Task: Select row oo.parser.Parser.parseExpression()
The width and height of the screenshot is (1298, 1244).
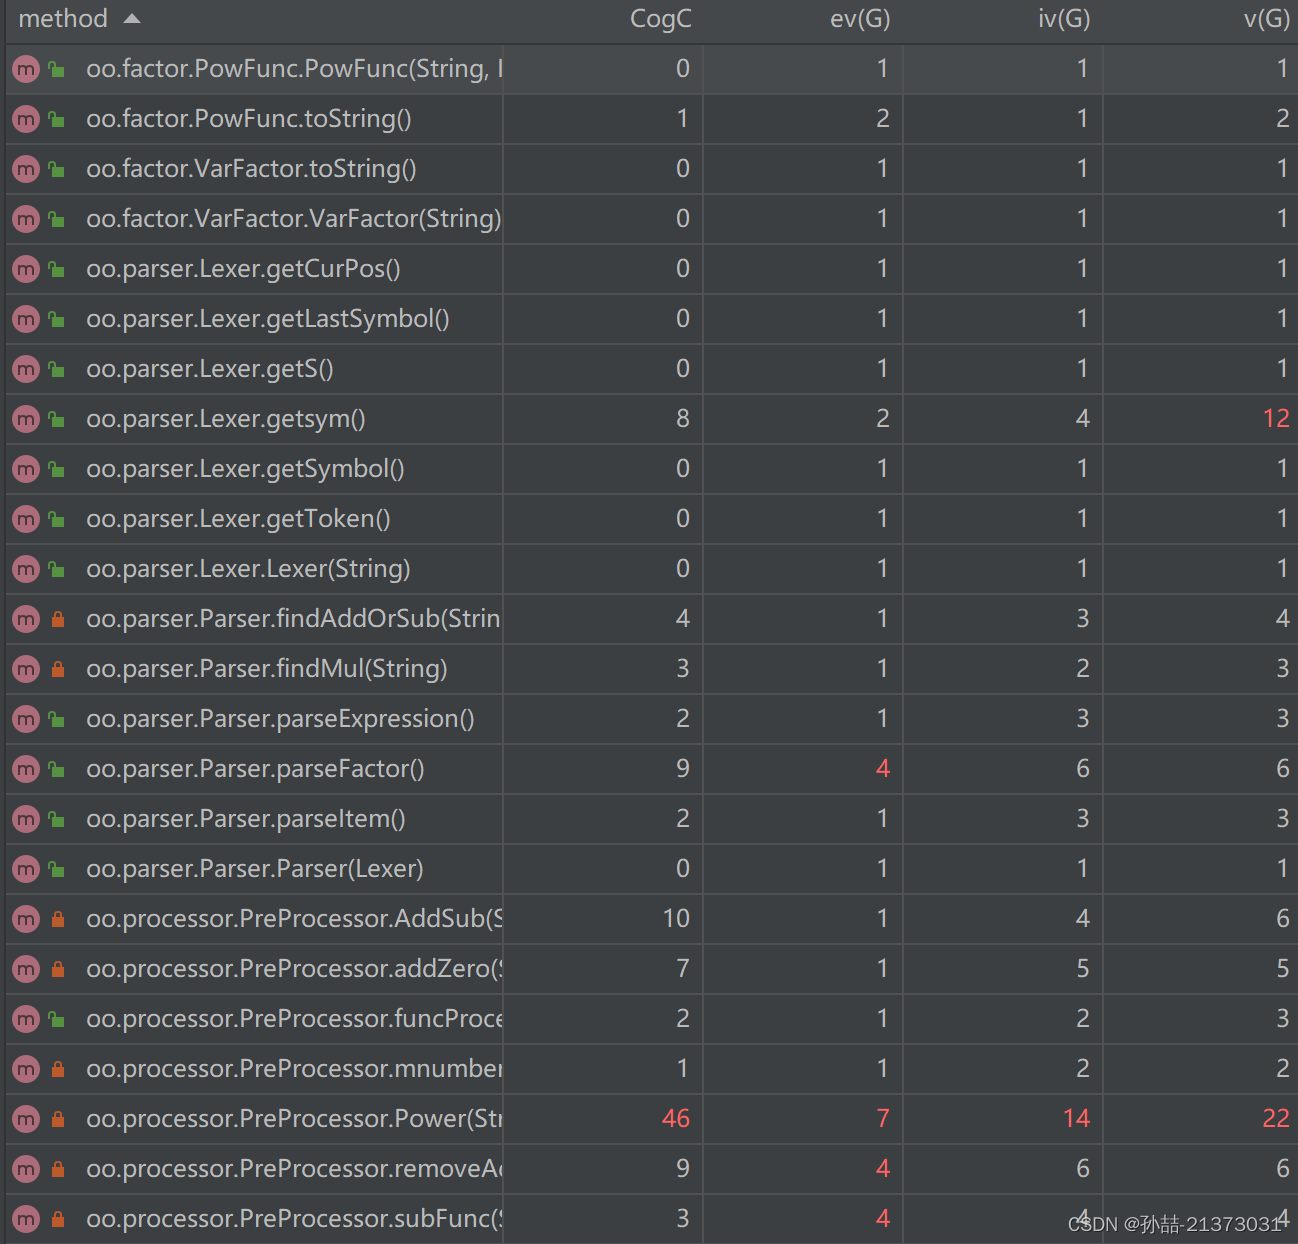Action: tap(651, 719)
